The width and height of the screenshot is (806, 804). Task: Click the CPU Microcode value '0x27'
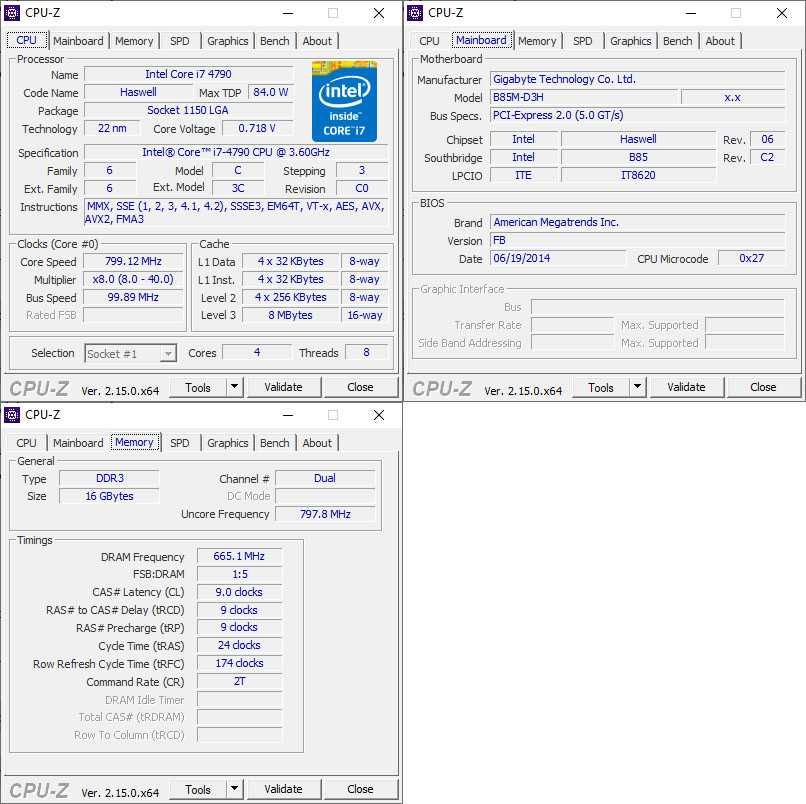click(x=752, y=258)
